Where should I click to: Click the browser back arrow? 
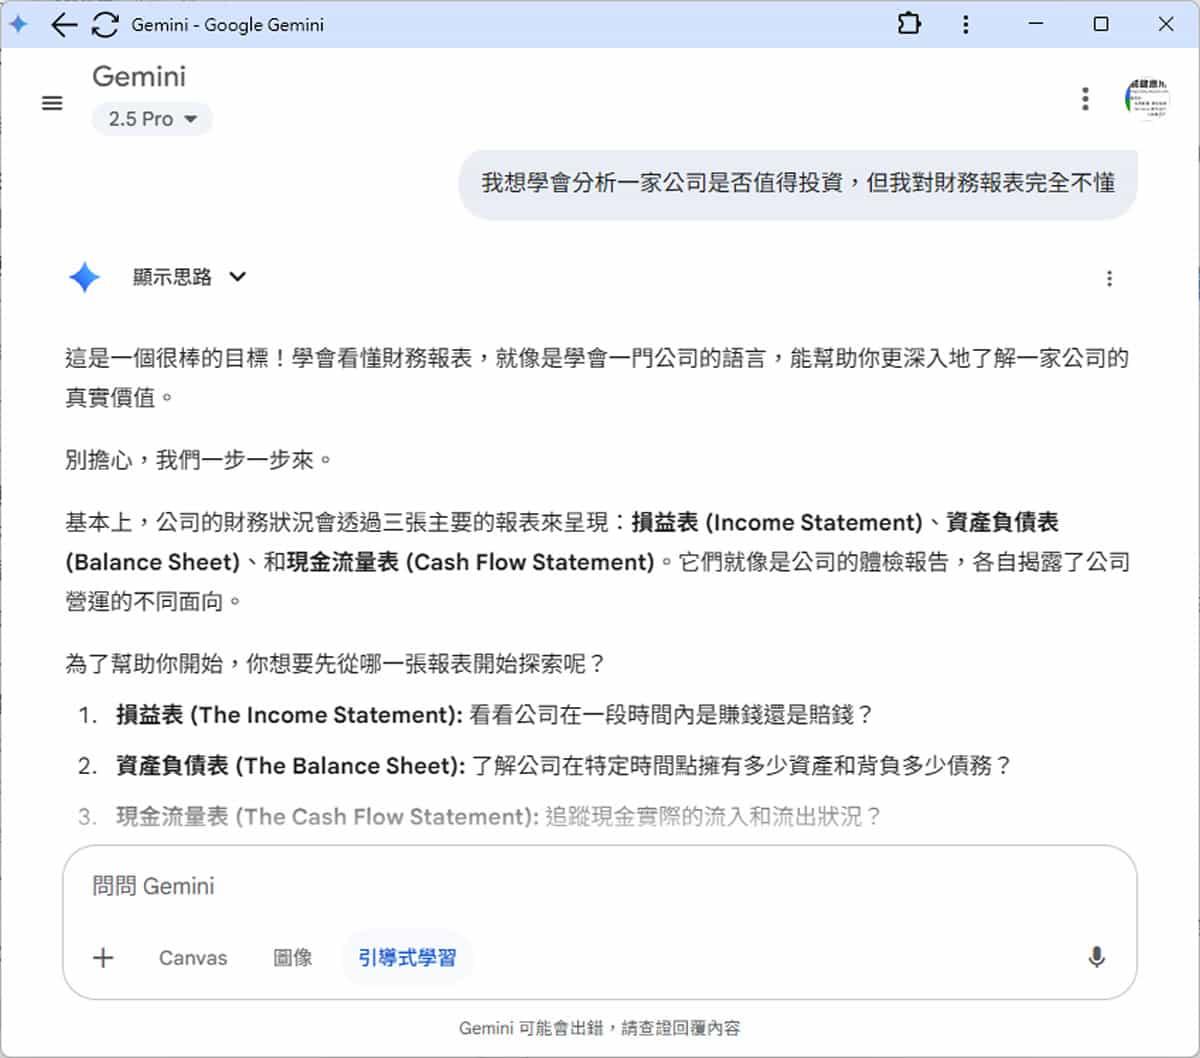(x=64, y=25)
